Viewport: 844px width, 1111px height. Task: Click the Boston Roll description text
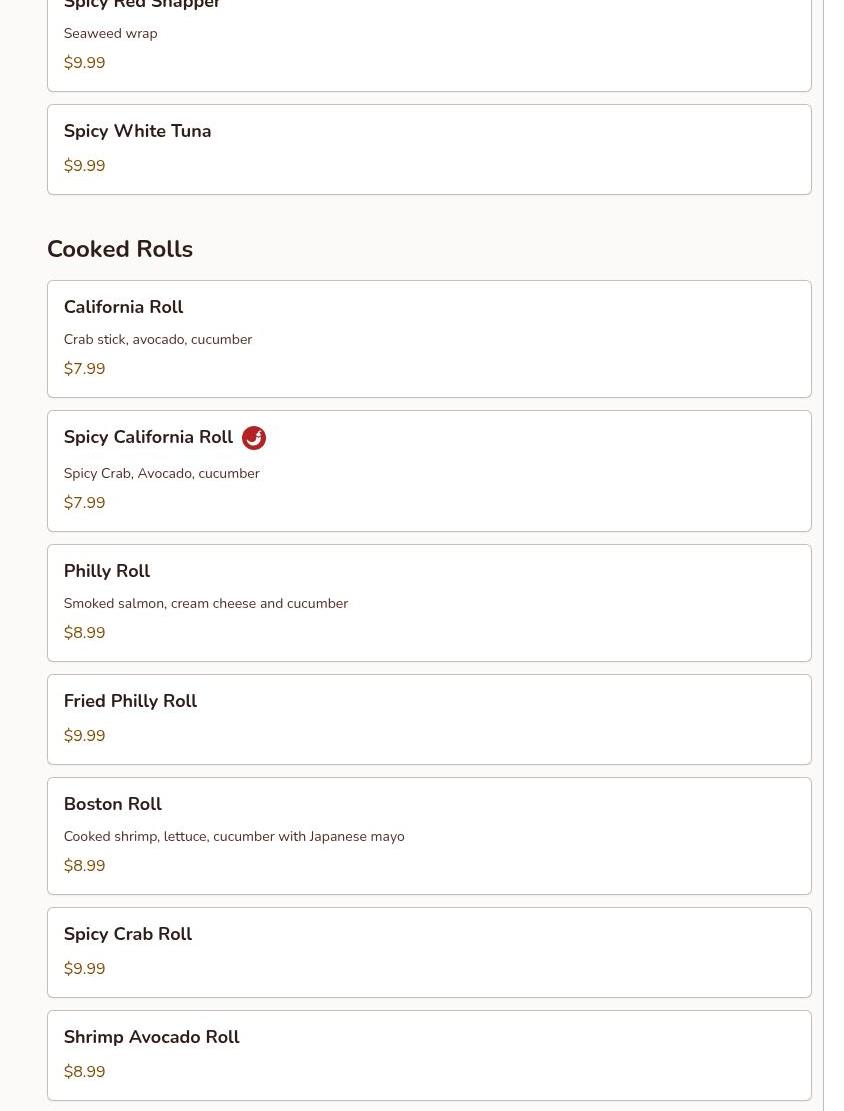(234, 837)
